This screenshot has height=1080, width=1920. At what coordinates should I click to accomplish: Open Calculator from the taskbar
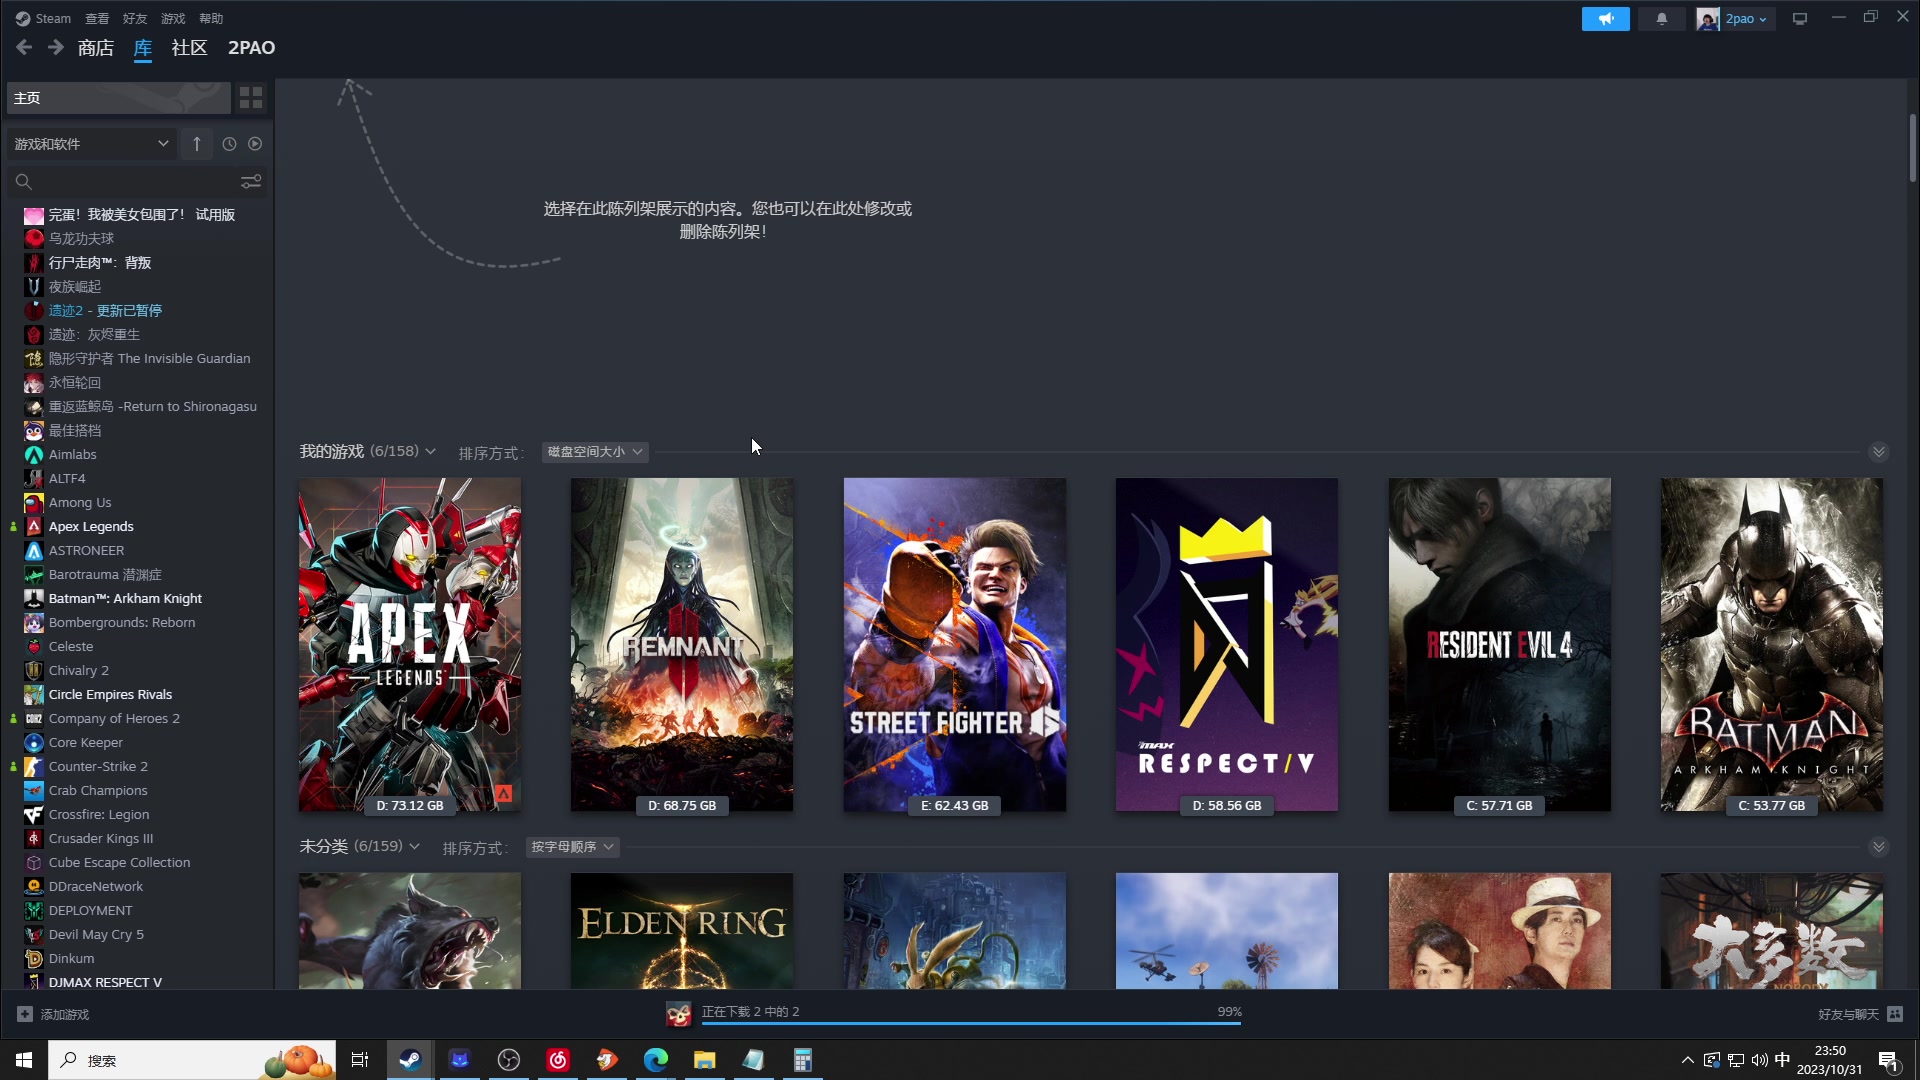(803, 1060)
